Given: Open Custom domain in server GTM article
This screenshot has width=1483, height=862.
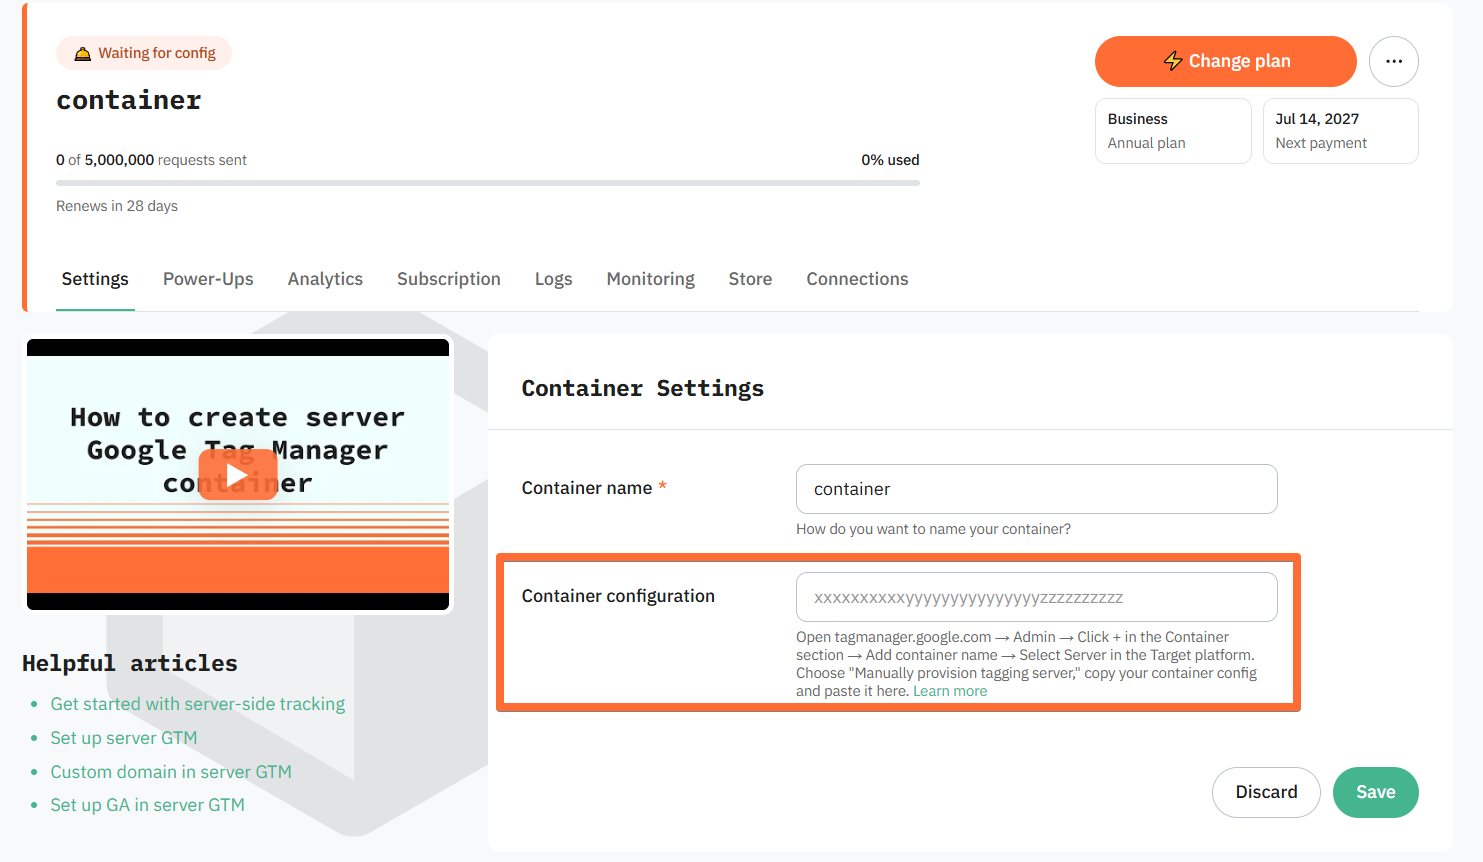Looking at the screenshot, I should tap(171, 772).
